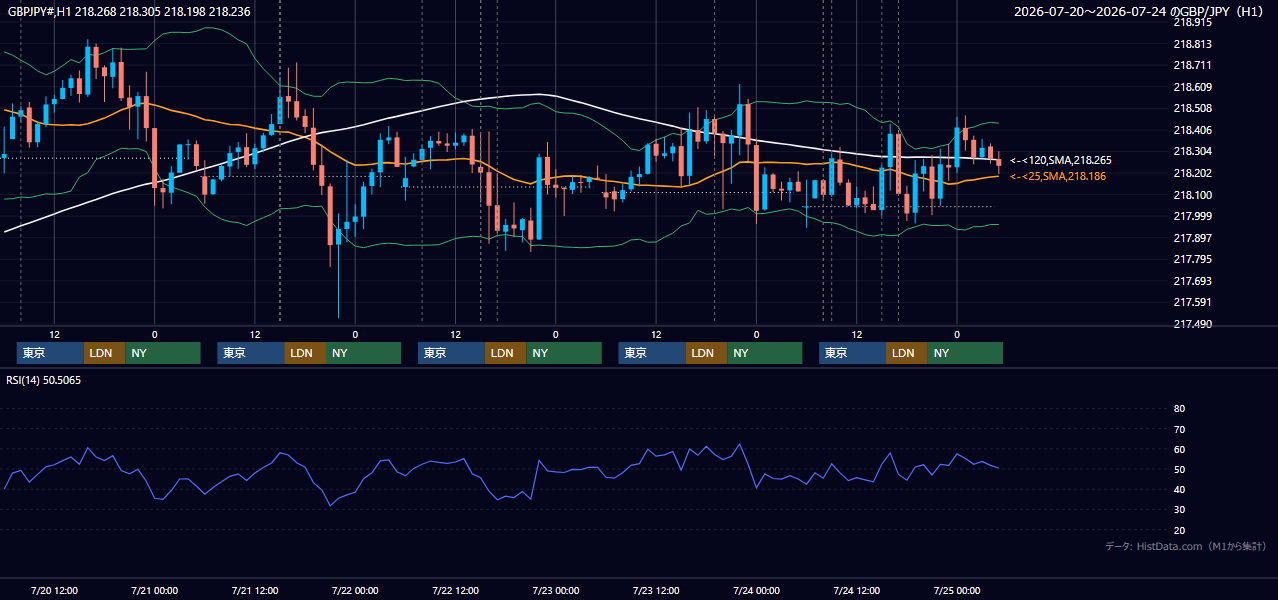
Task: Click the RSI(14) 50.5065 indicator label
Action: (44, 380)
